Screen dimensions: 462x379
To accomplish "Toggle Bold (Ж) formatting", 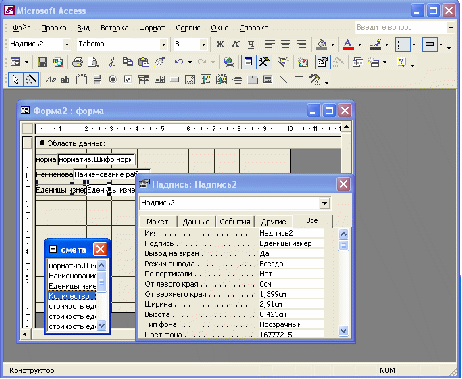I will coord(220,44).
